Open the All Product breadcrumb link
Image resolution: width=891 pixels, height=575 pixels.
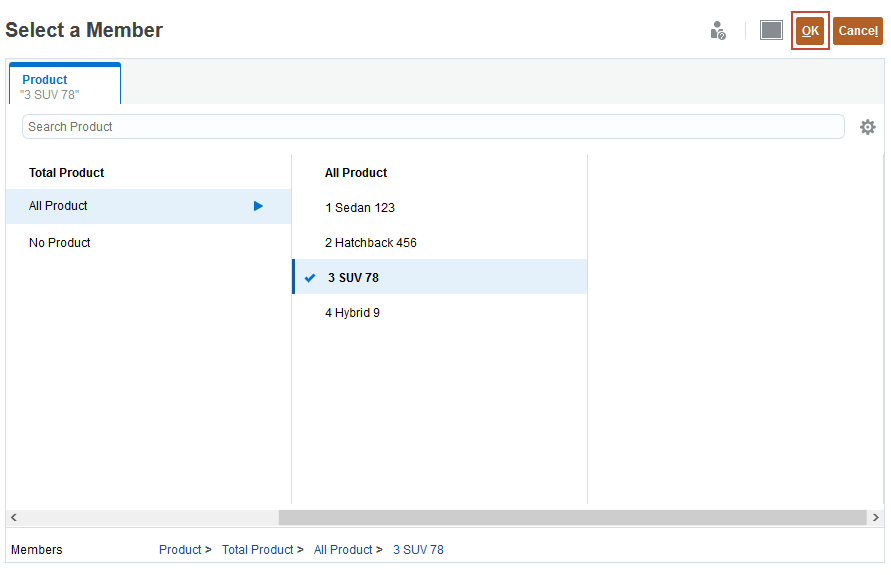tap(343, 550)
